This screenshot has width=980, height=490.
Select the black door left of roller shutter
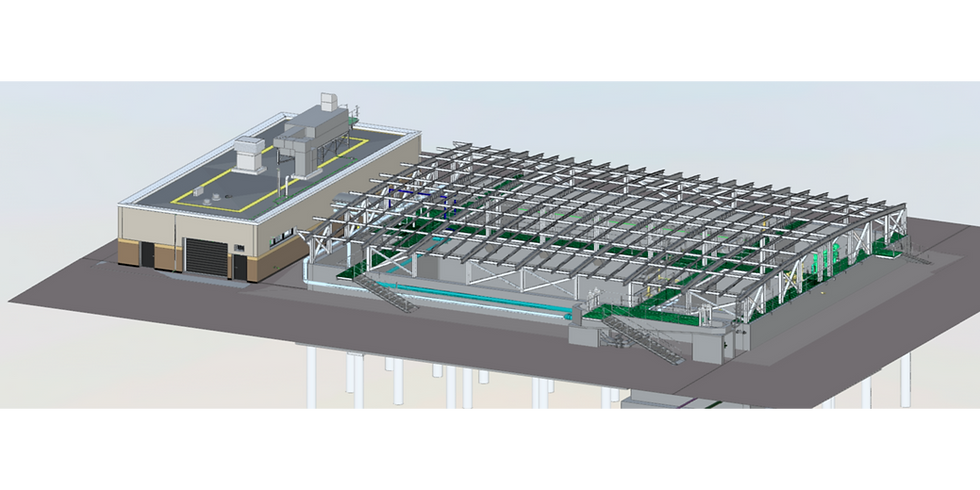coord(148,255)
